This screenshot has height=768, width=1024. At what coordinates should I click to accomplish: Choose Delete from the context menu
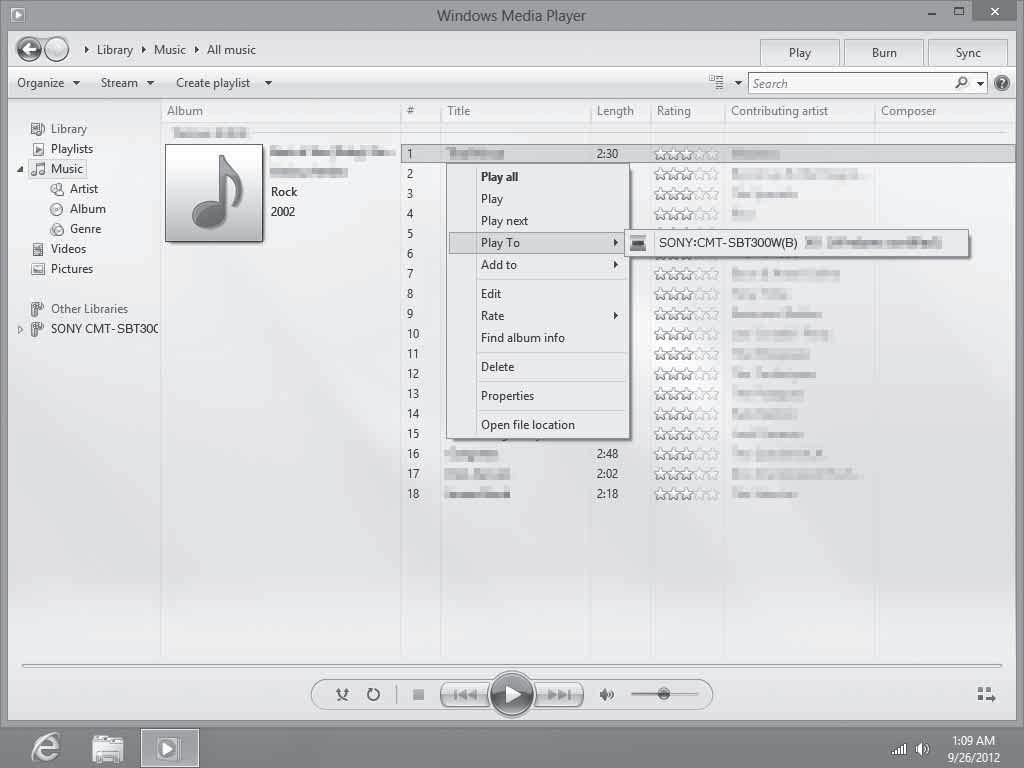(x=538, y=367)
